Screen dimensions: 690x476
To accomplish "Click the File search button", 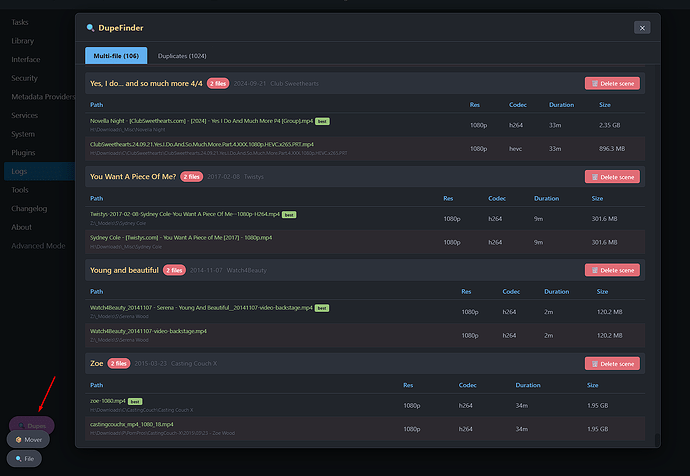I will (25, 458).
